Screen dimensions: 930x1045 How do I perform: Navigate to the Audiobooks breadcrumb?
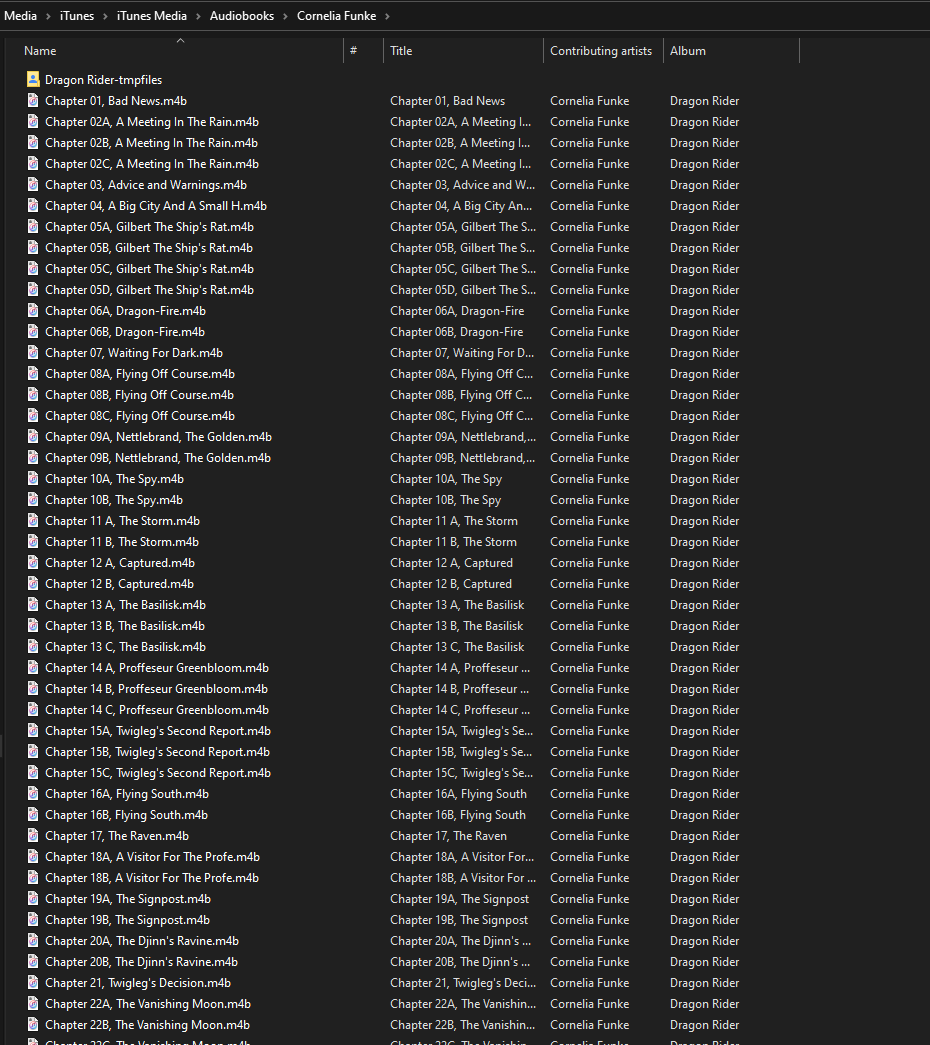point(242,16)
